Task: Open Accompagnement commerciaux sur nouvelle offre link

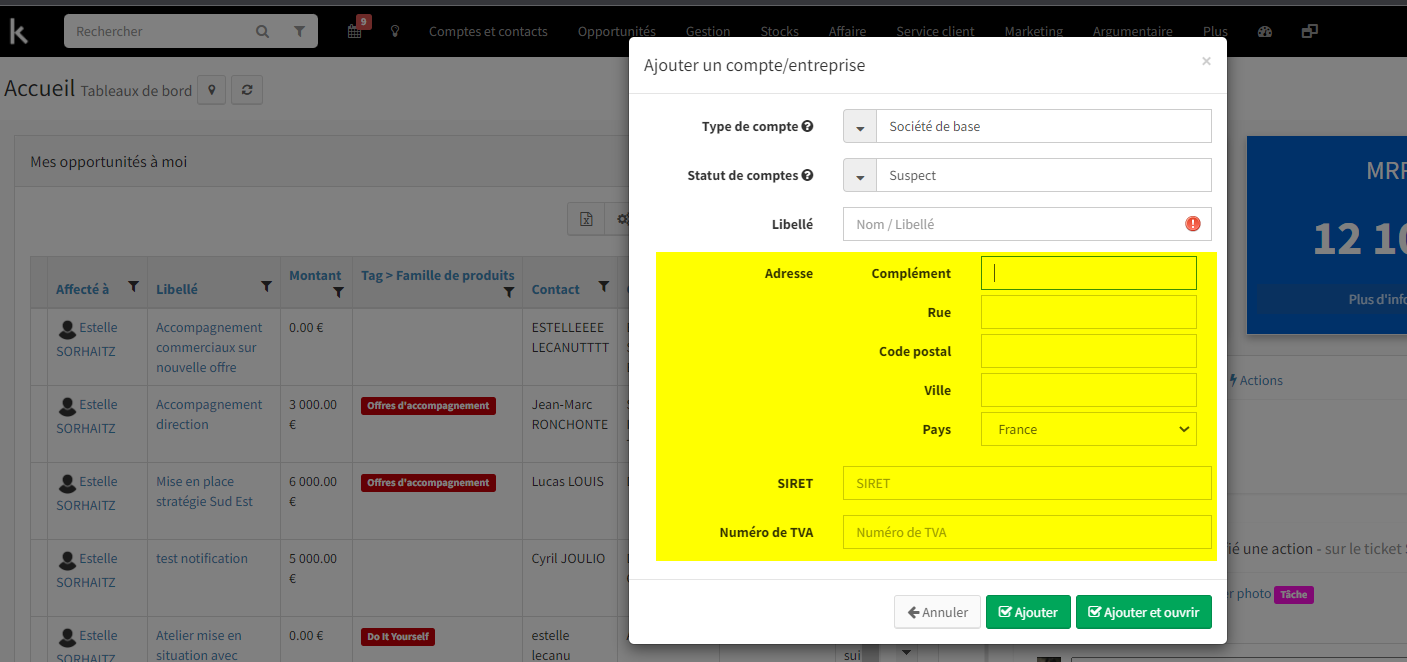Action: pyautogui.click(x=209, y=347)
